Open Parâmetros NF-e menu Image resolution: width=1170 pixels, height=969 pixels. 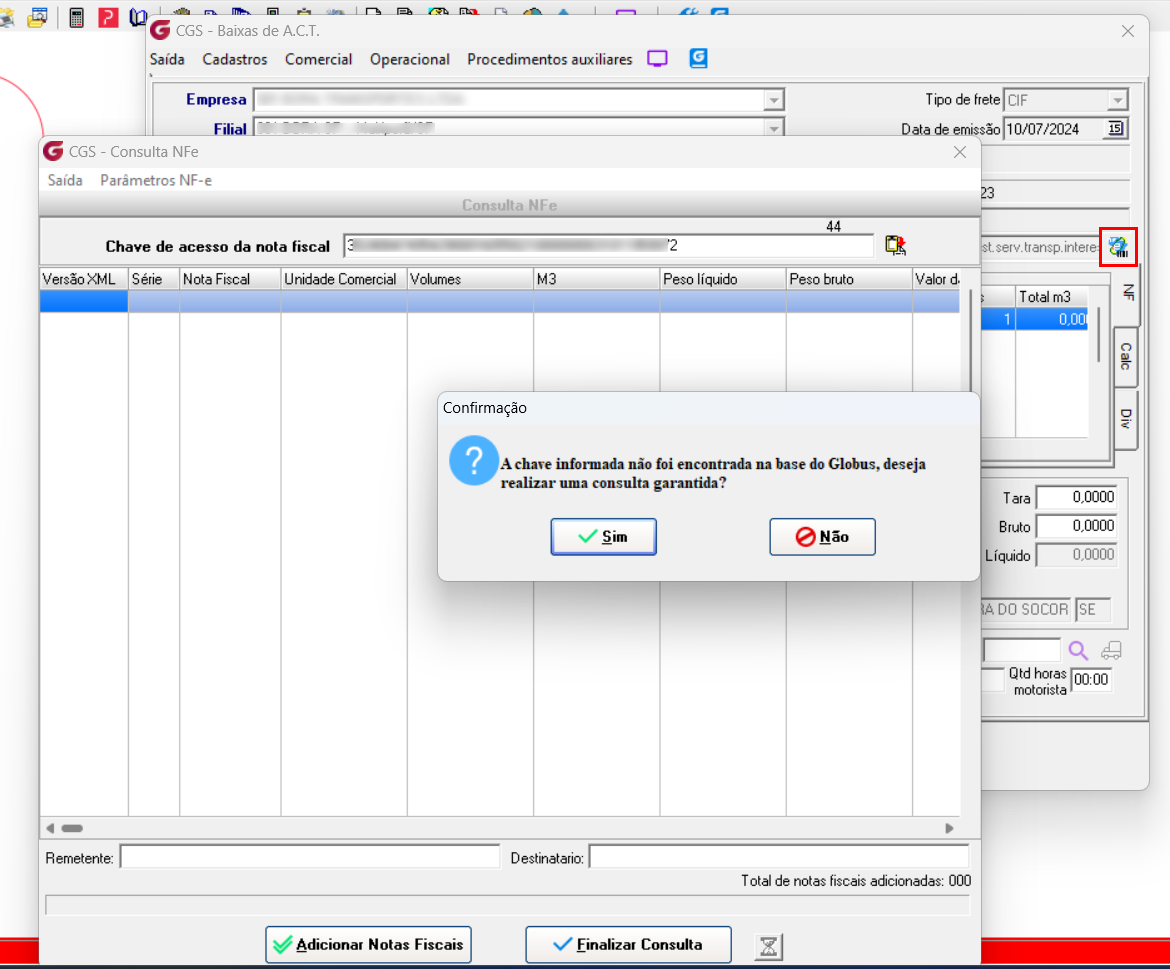tap(156, 180)
